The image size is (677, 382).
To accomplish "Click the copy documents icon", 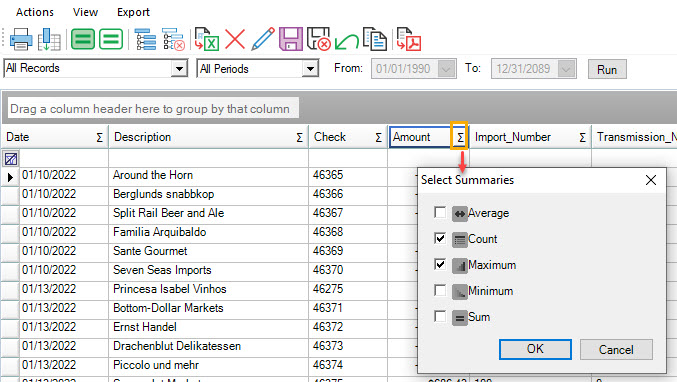I will [x=375, y=39].
